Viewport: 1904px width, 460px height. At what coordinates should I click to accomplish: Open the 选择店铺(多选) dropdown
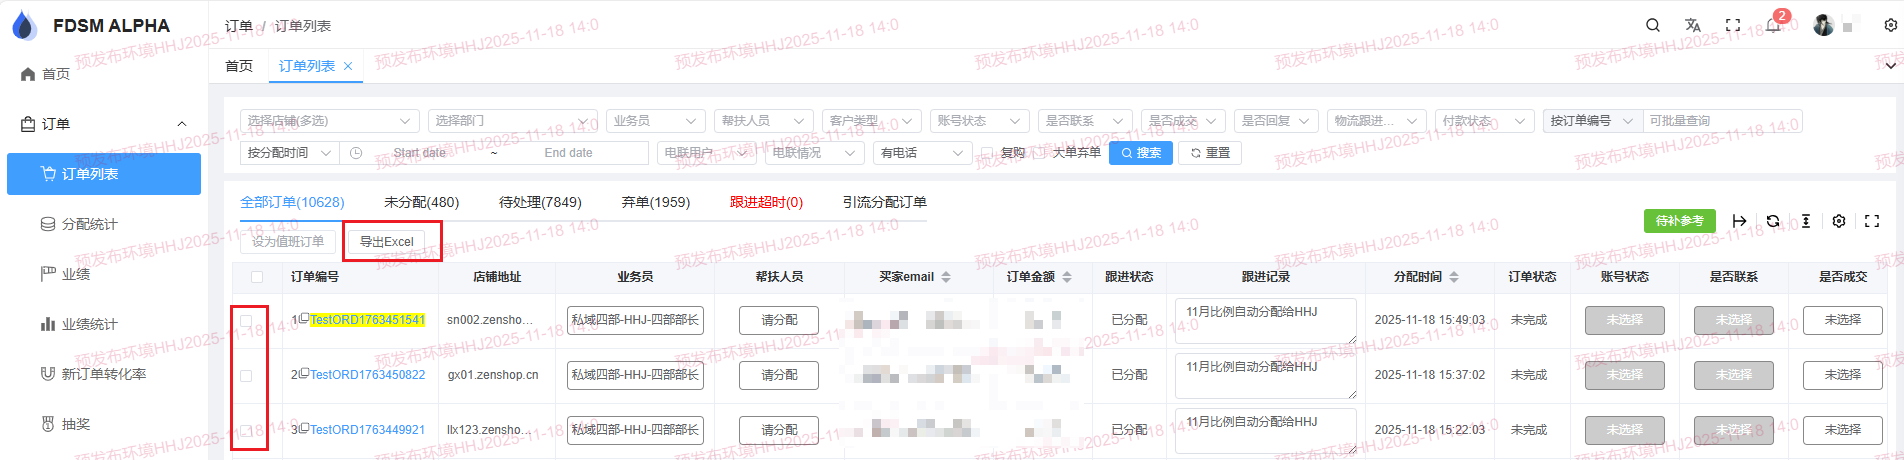(330, 121)
